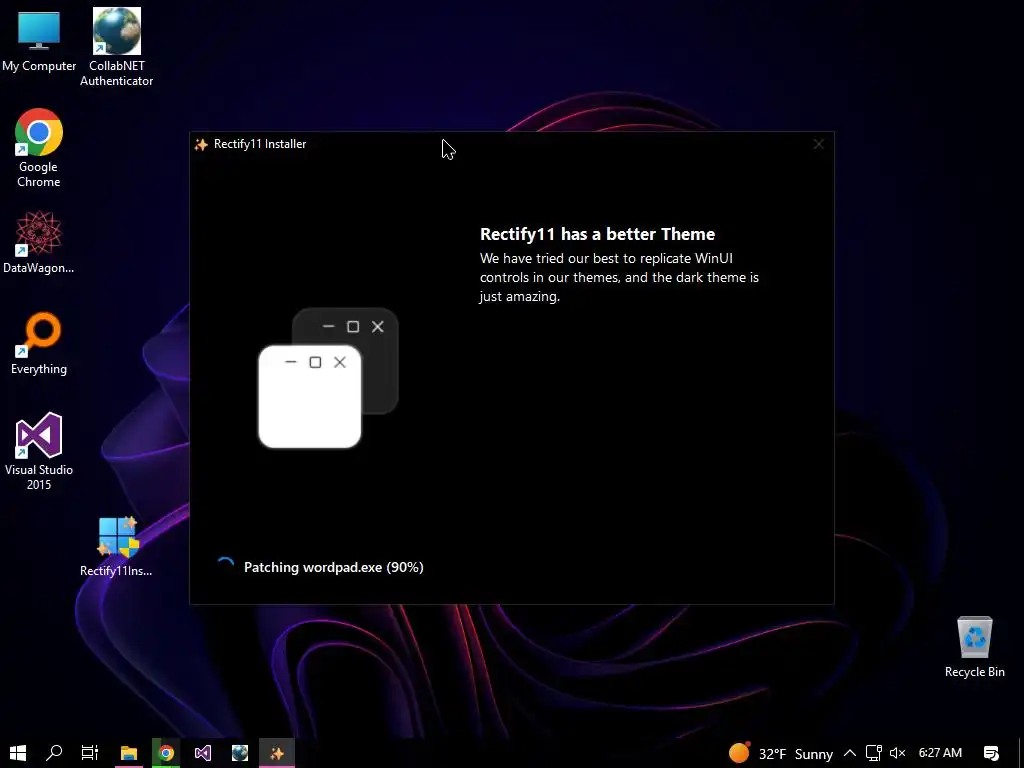Close the Rectify11 Installer window
Screen dimensions: 1024x768
tap(818, 144)
